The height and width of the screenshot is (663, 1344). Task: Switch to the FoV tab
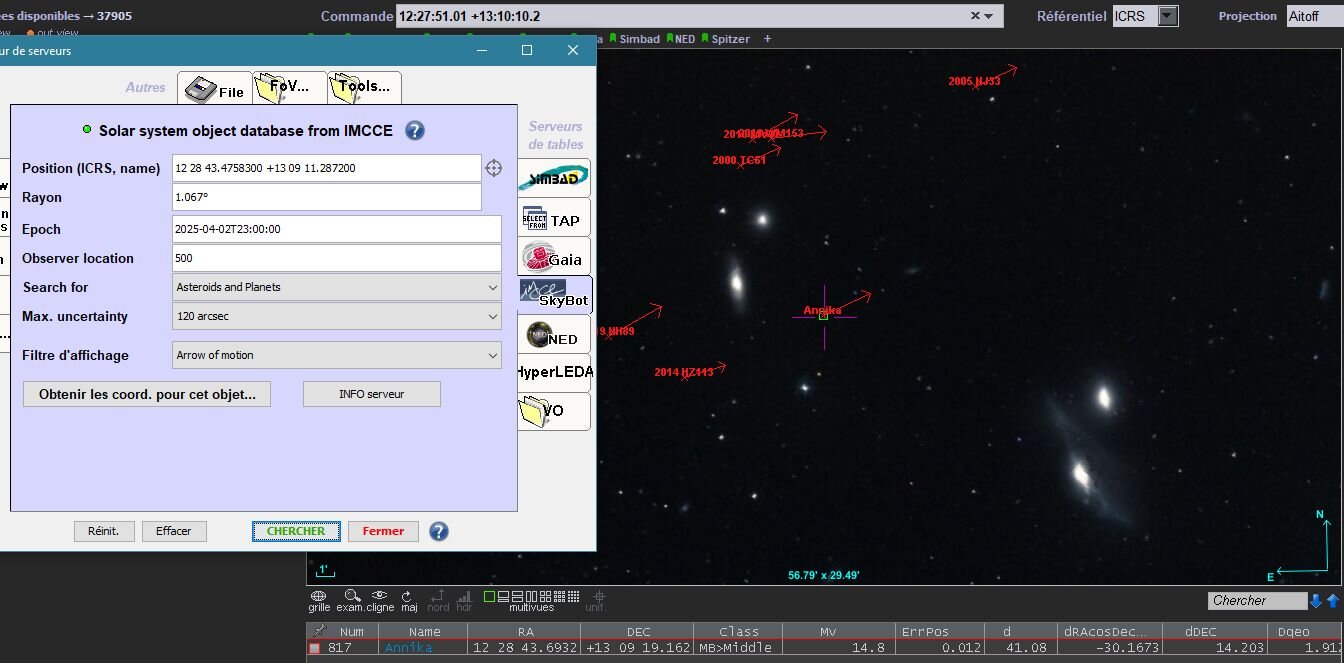coord(290,87)
